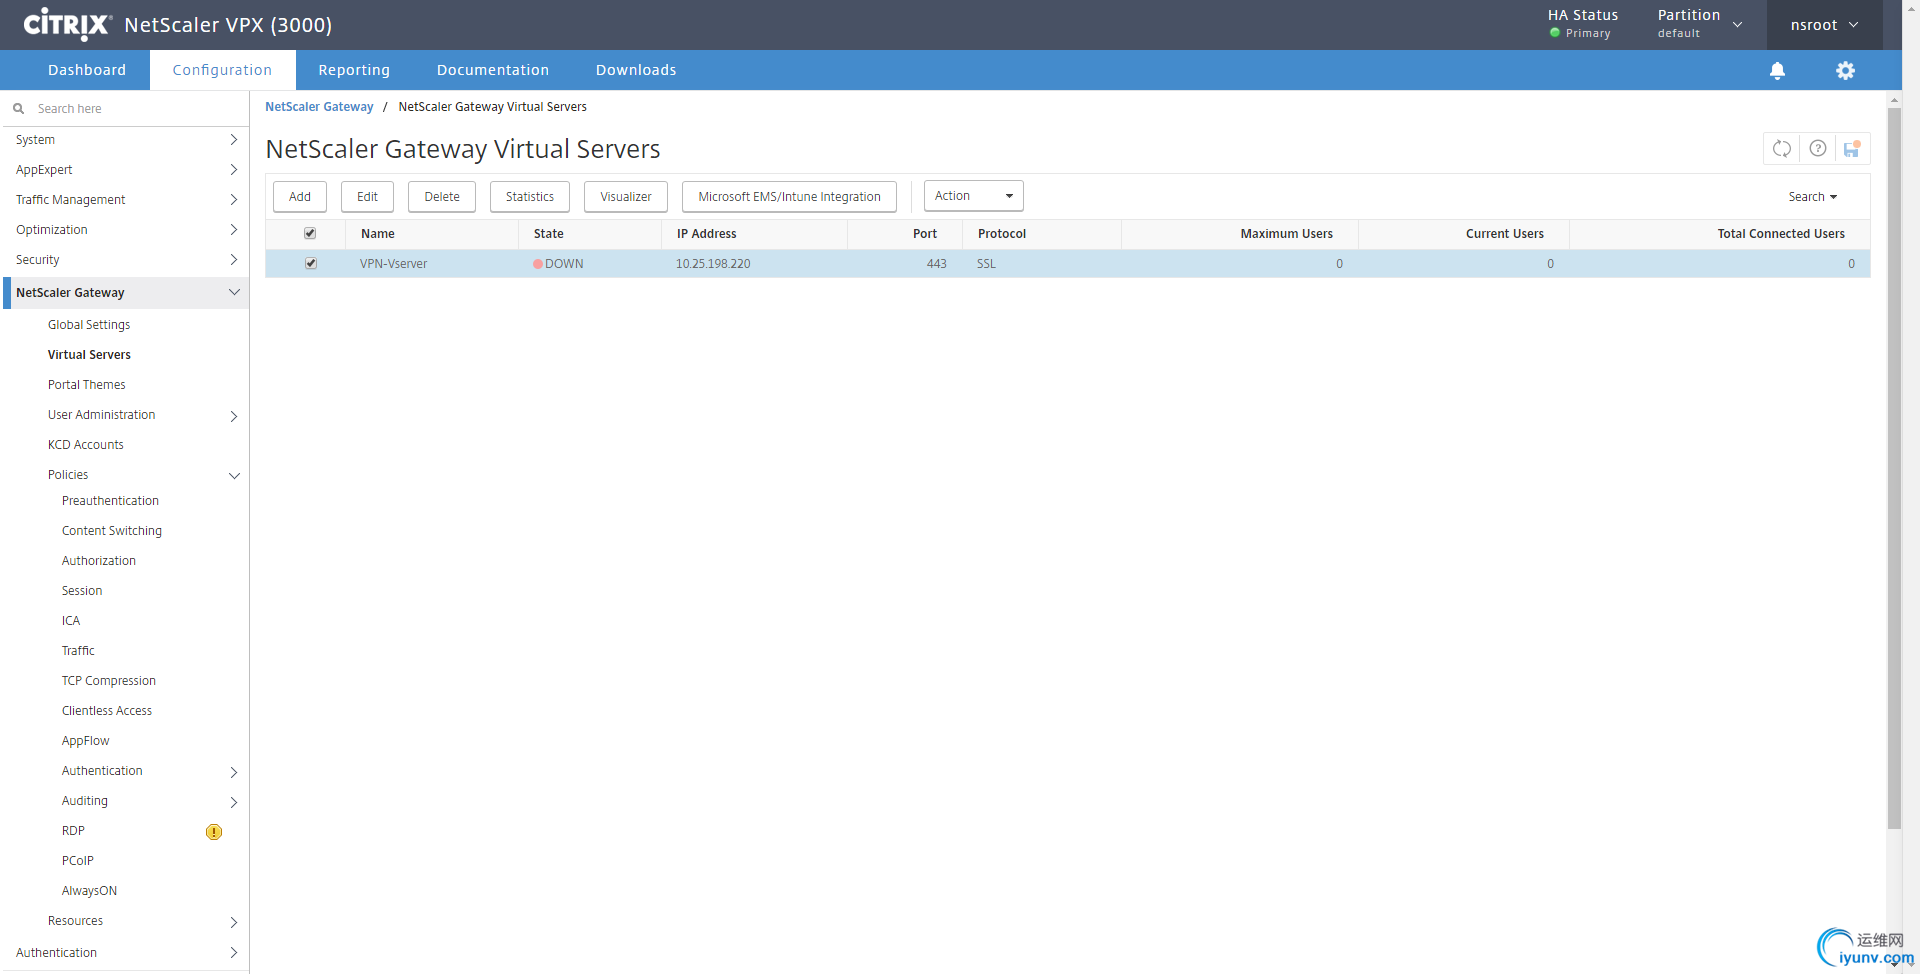
Task: Open Global Settings
Action: (89, 325)
